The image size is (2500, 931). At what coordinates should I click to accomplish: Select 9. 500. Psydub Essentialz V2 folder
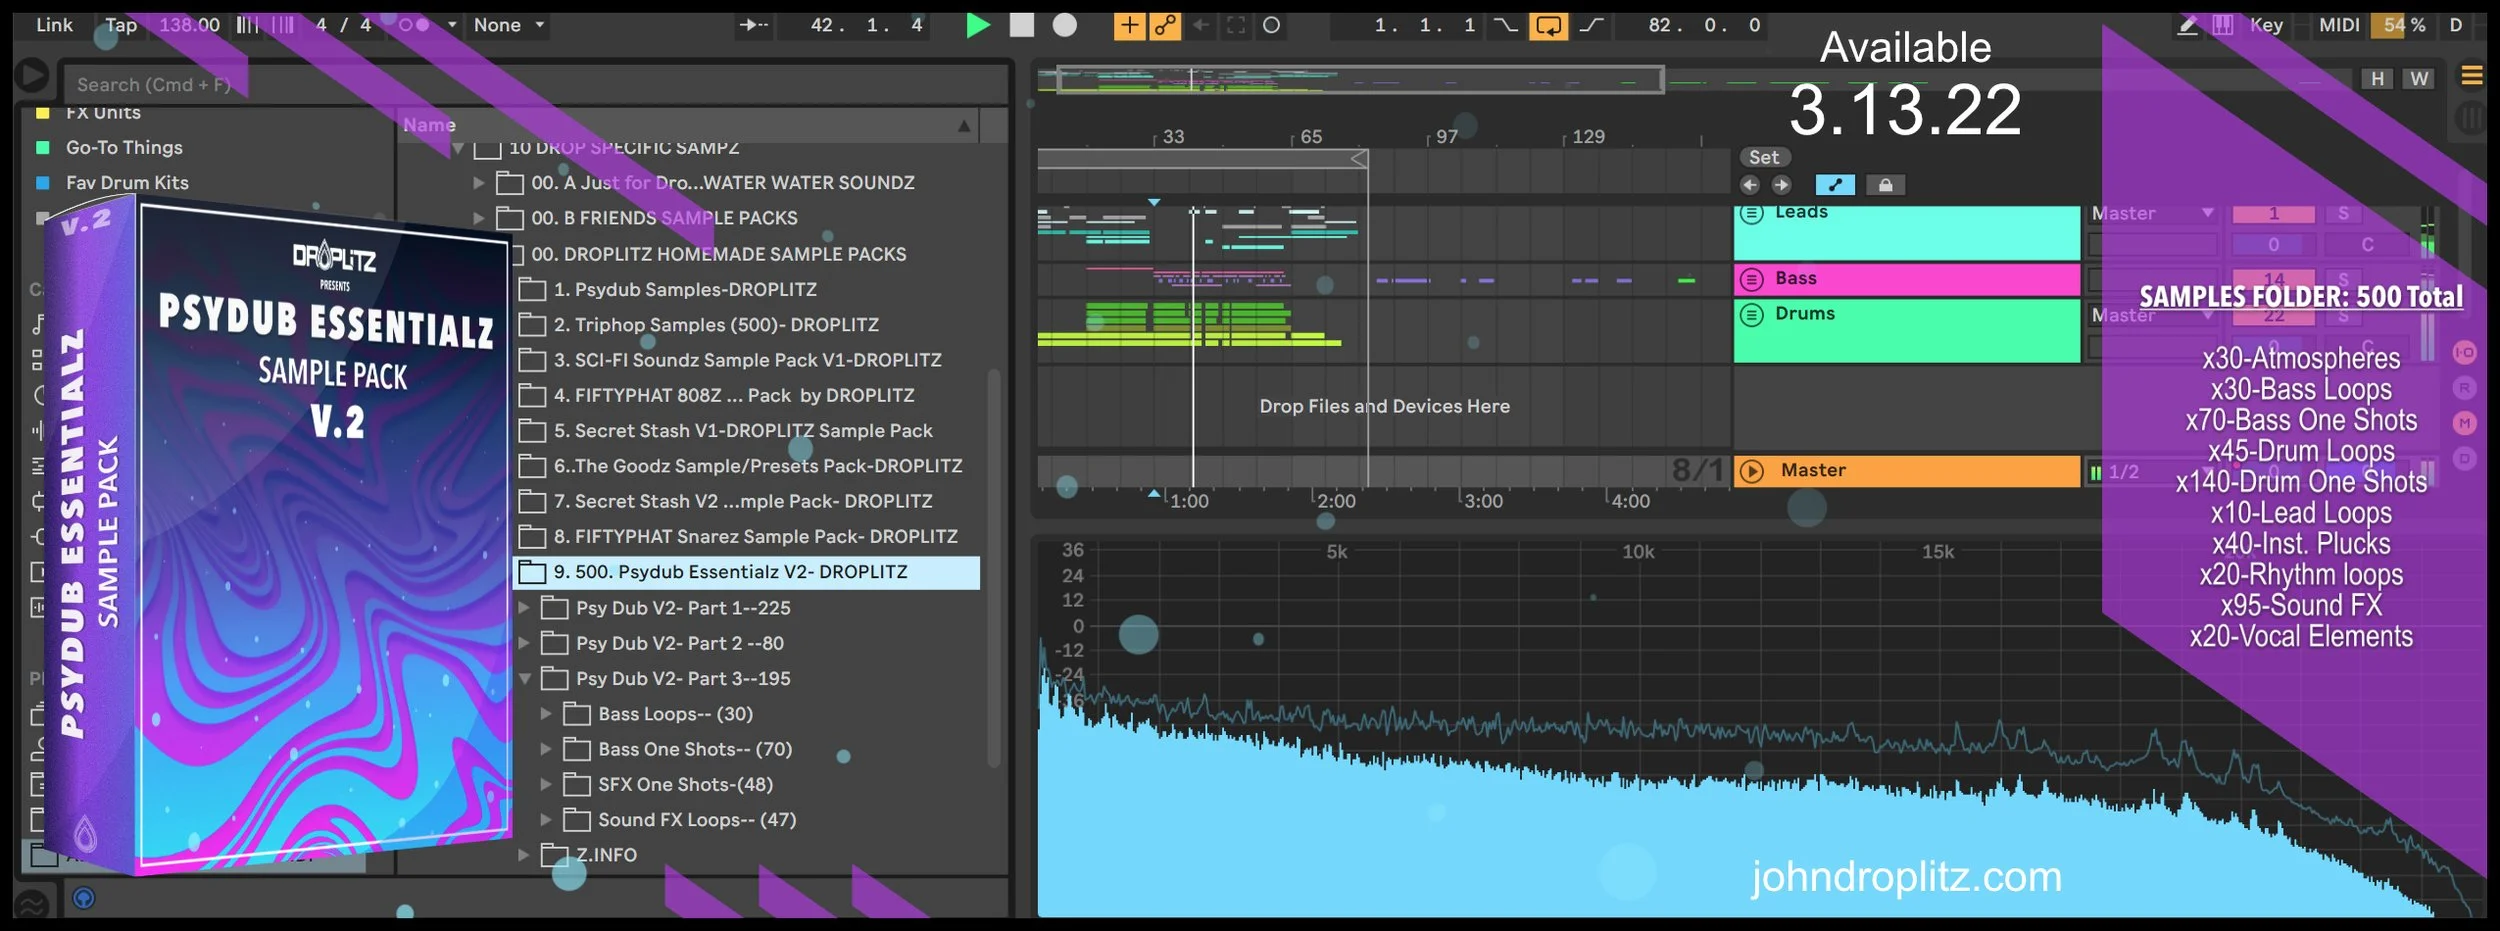coord(746,572)
